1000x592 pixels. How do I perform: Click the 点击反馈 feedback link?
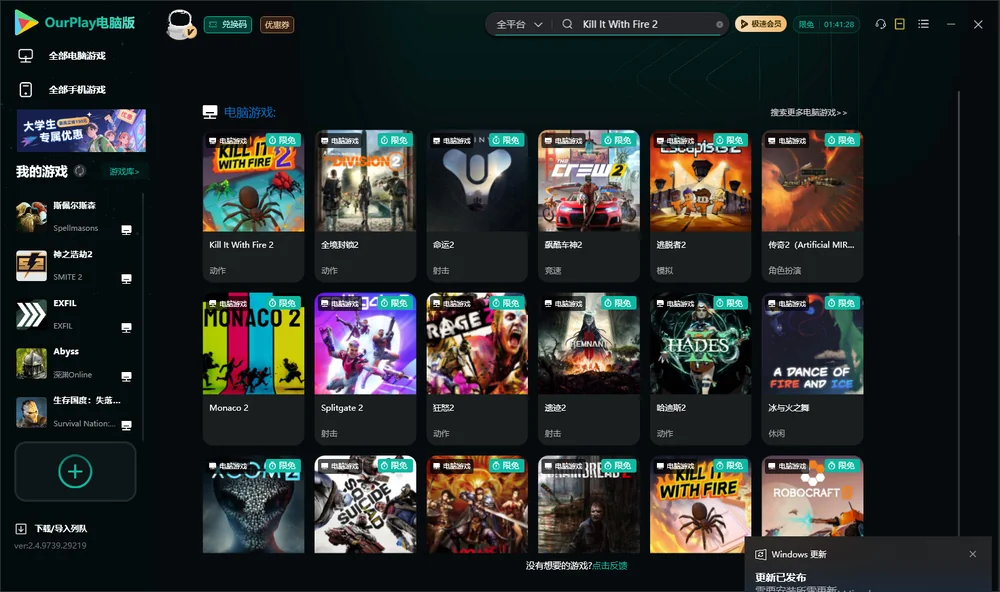[610, 565]
